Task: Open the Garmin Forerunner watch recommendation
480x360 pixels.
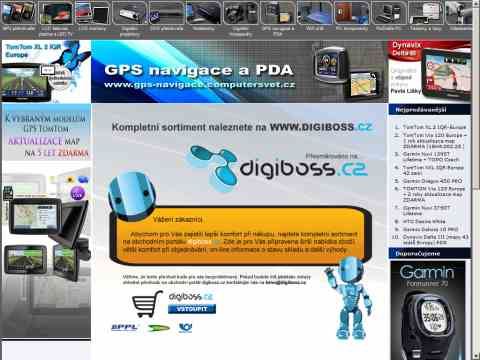Action: pyautogui.click(x=427, y=310)
